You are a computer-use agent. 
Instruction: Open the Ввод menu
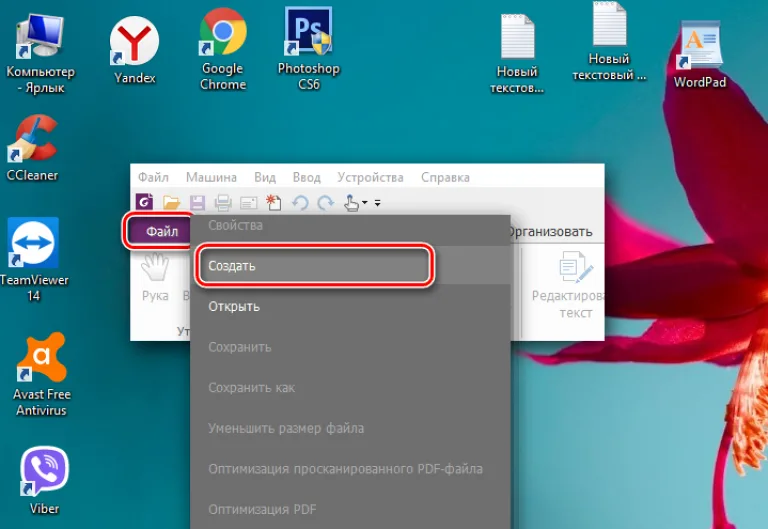tap(307, 177)
